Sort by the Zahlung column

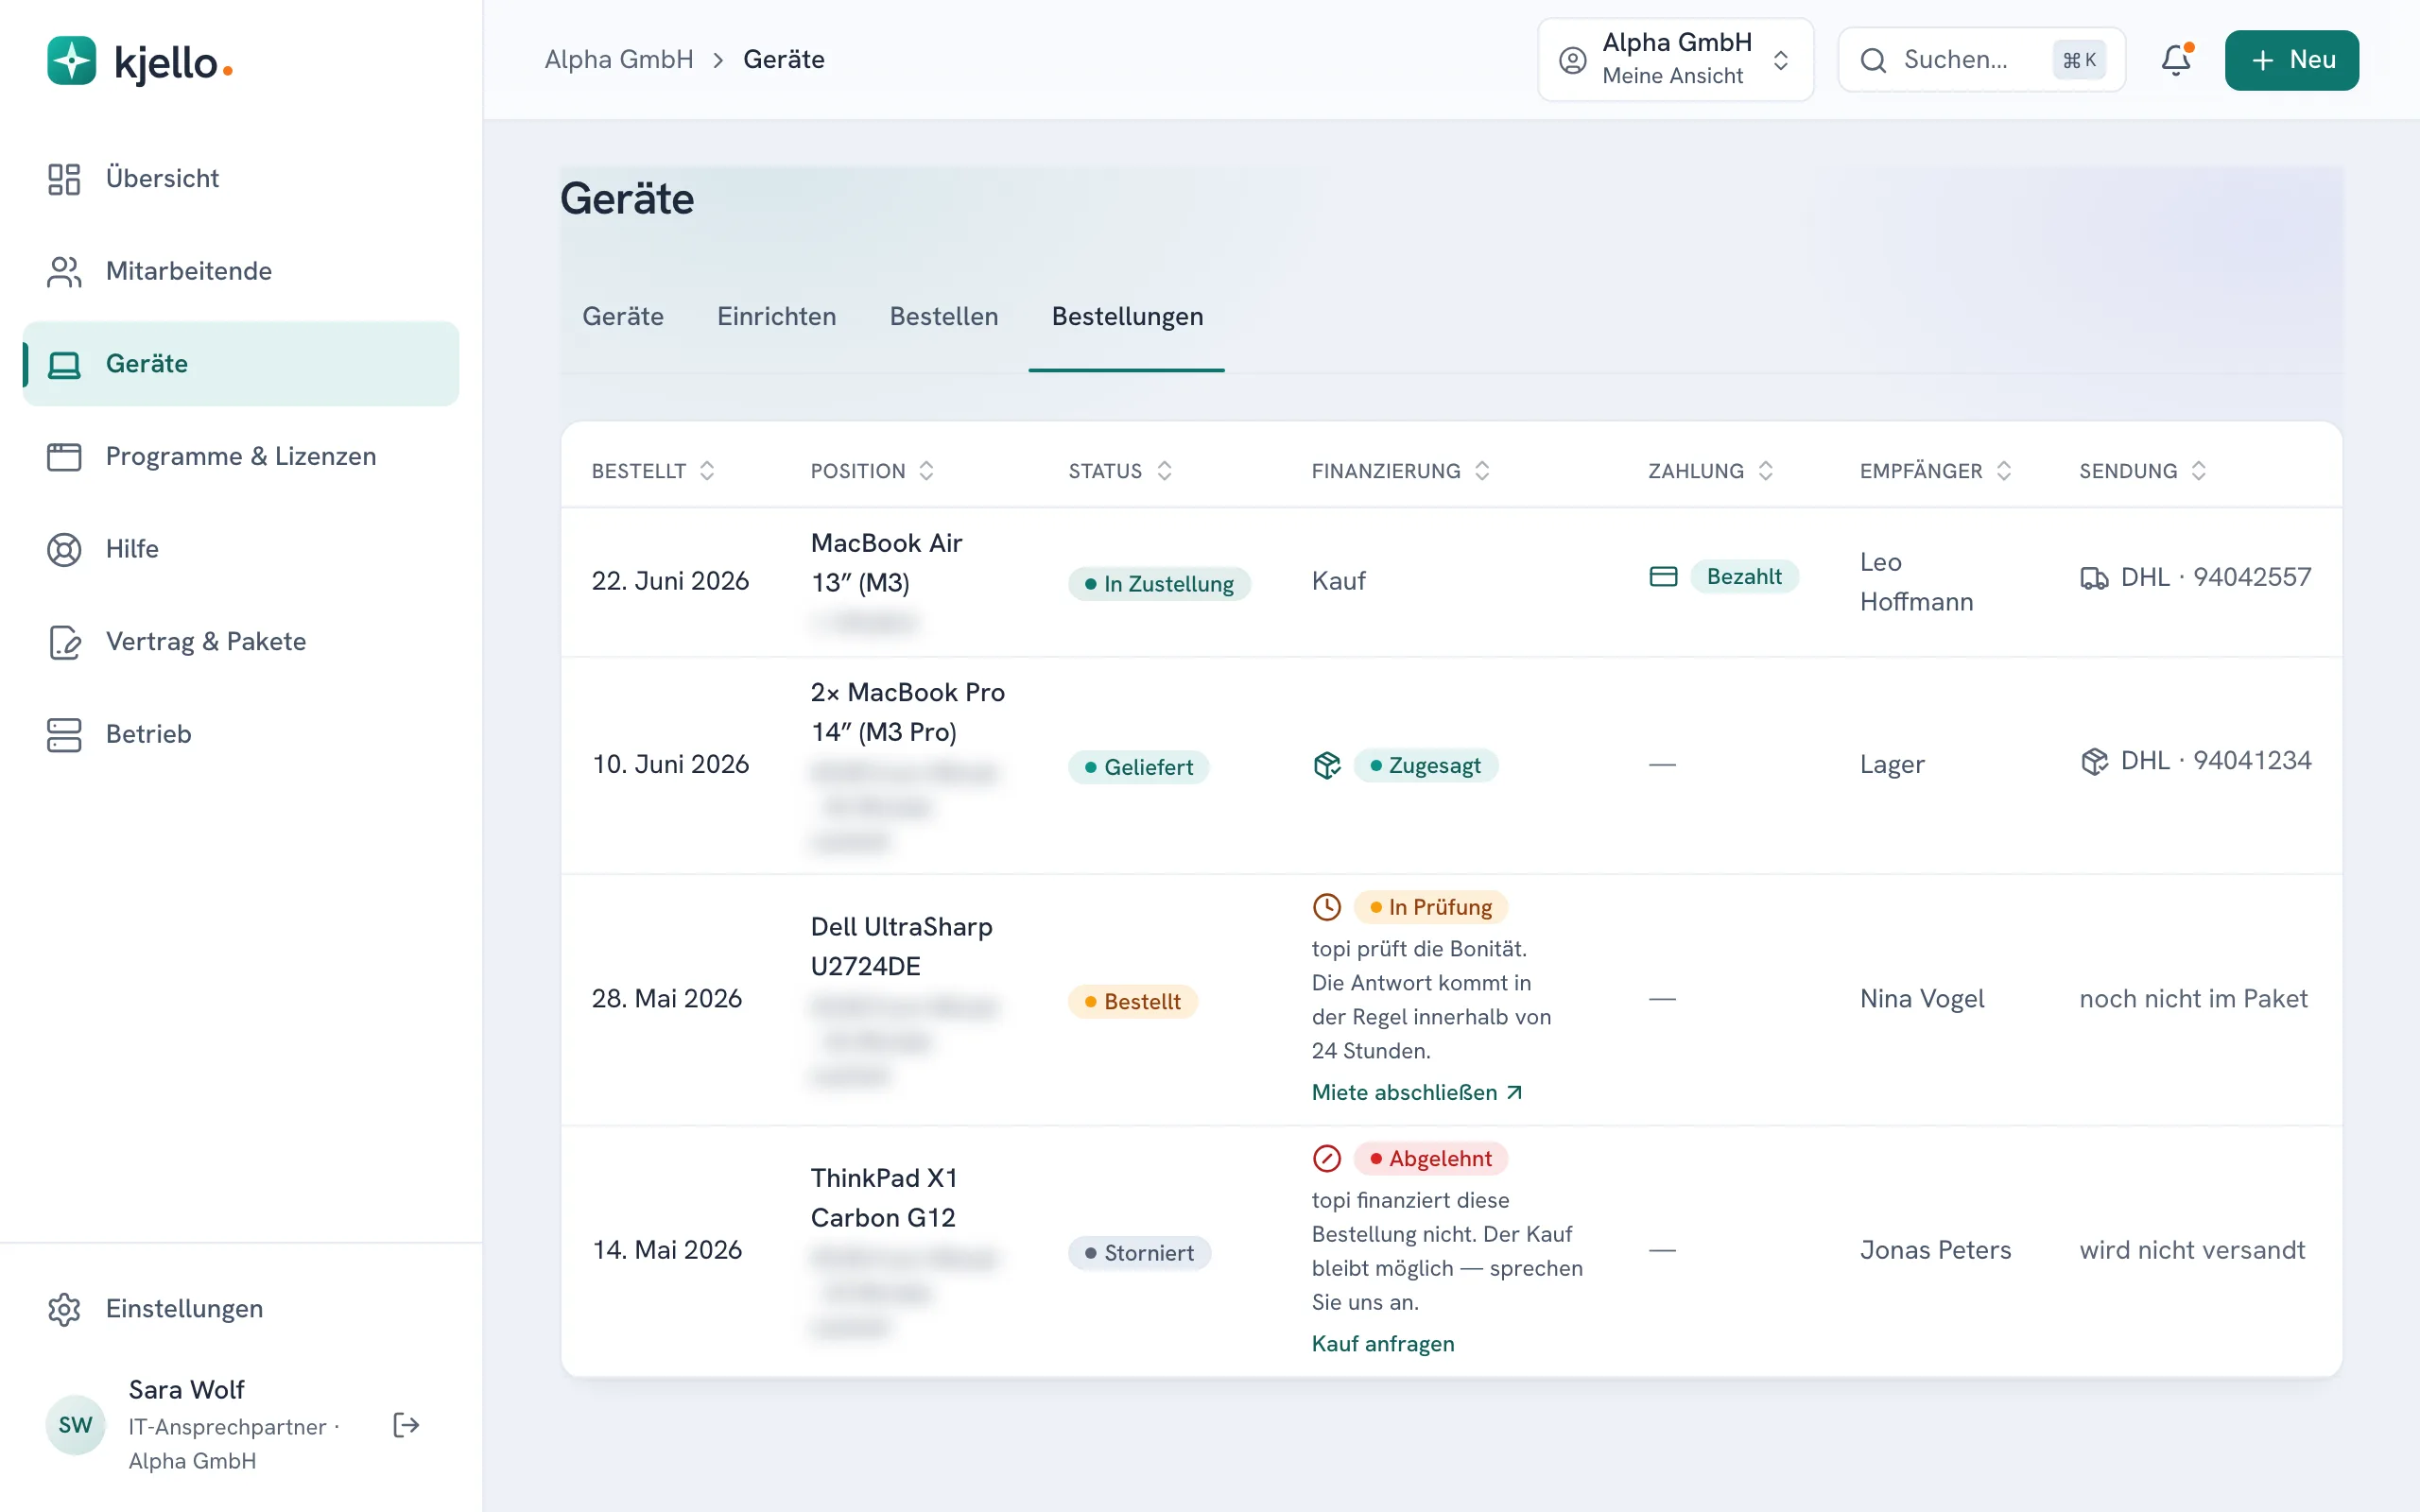[1711, 471]
